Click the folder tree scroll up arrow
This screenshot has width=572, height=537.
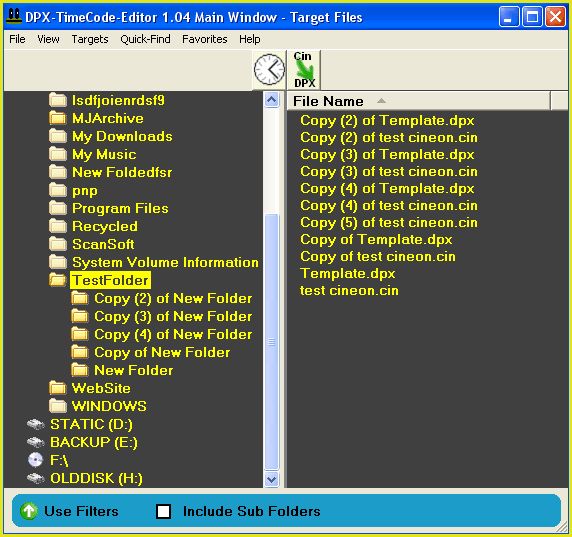pyautogui.click(x=271, y=100)
